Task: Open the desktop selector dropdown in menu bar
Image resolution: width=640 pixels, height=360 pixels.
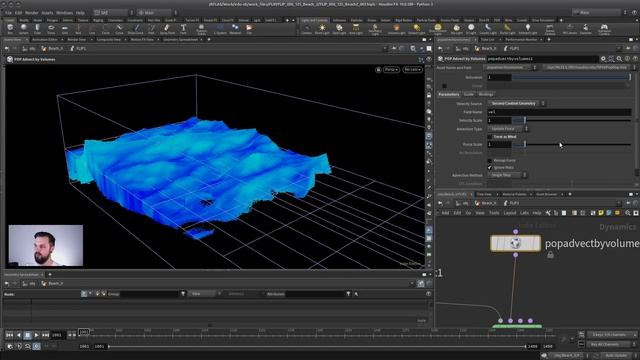Action: [x=113, y=13]
